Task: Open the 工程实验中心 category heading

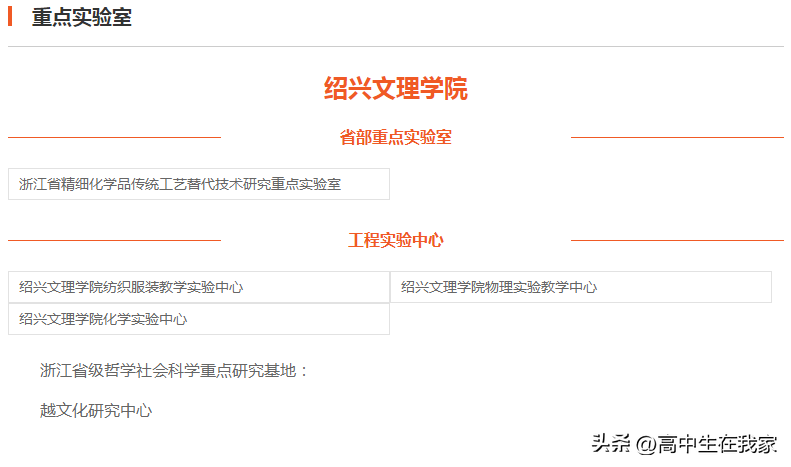Action: 396,240
